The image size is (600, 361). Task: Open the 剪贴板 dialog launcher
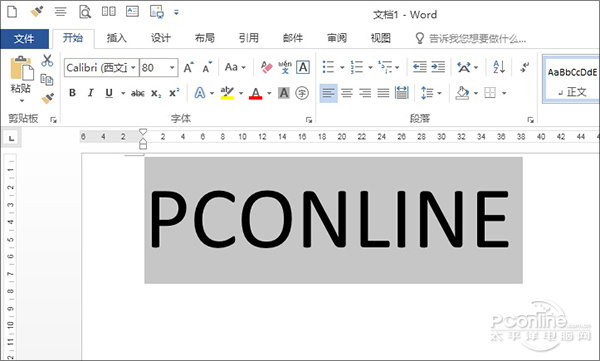pos(53,120)
